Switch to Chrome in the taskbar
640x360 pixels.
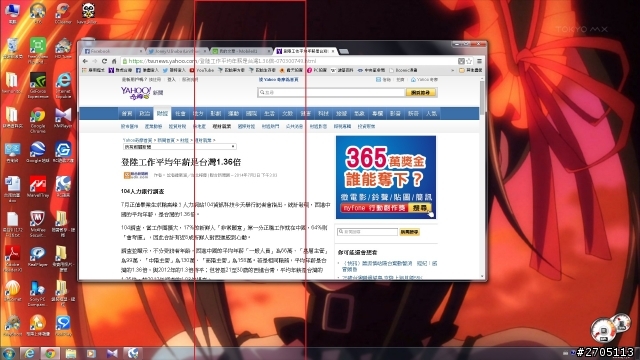point(50,353)
